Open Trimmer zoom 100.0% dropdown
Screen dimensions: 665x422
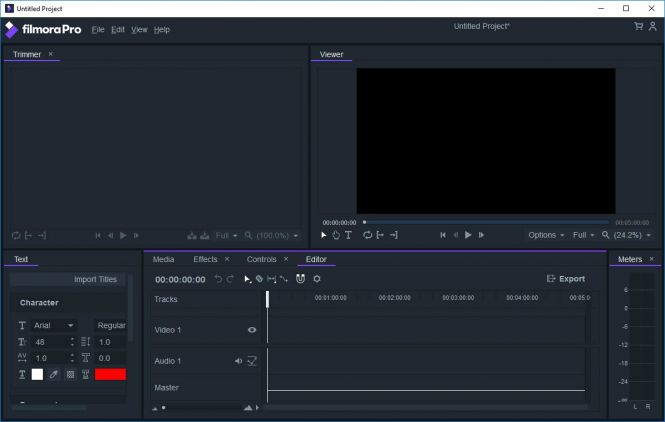click(x=277, y=235)
